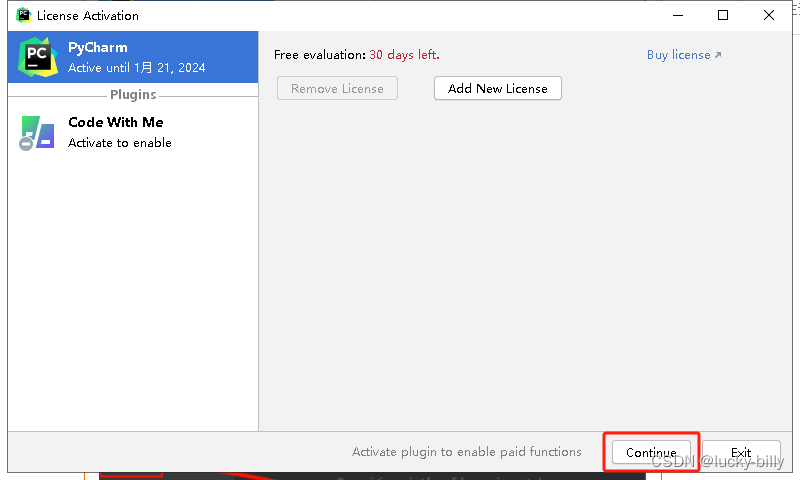
Task: Click the PyCharm logo icon in sidebar
Action: tap(38, 57)
